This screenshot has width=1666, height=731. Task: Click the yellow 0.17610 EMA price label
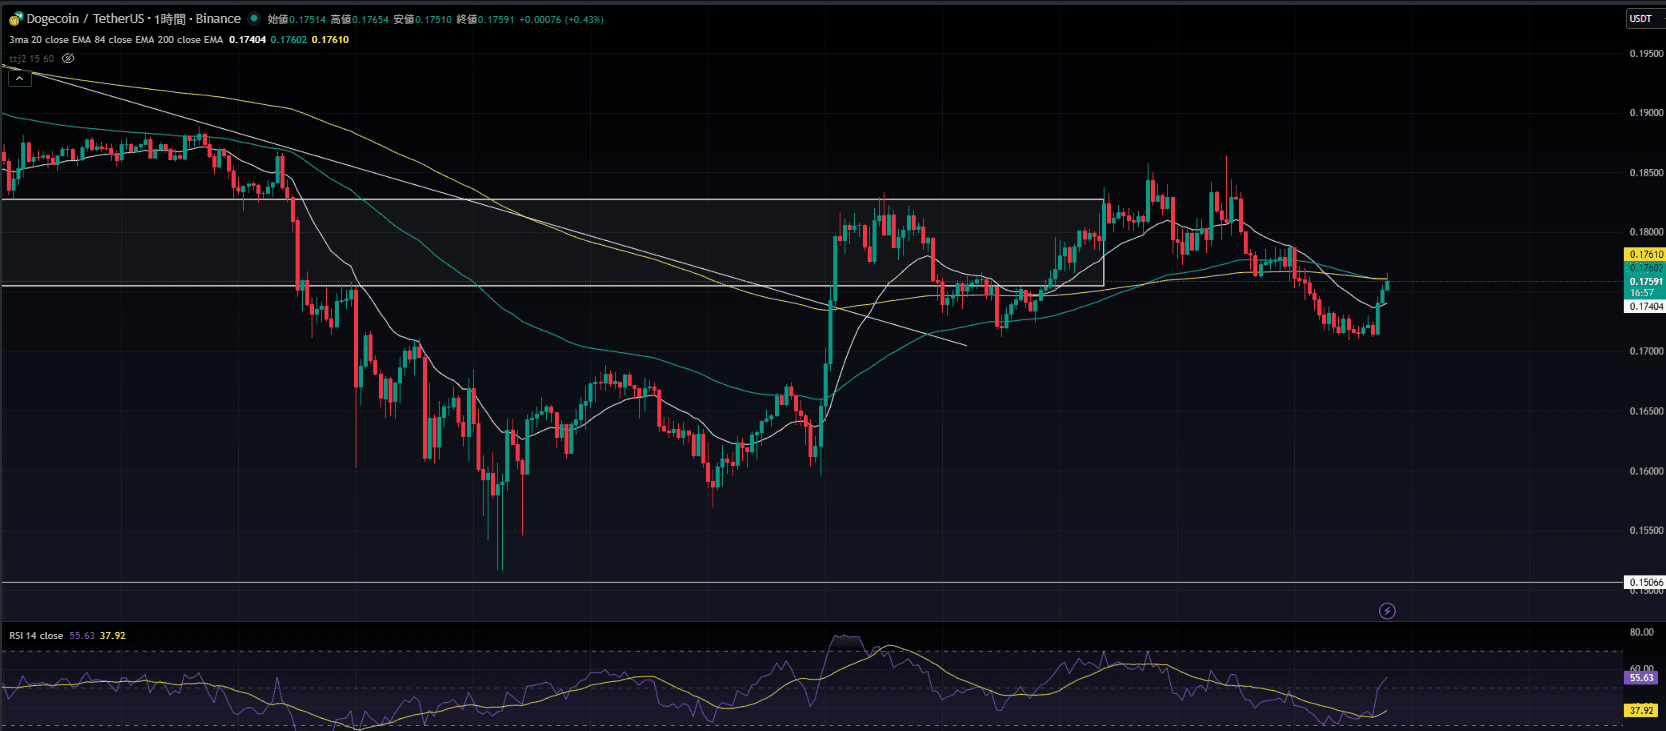coord(1645,255)
